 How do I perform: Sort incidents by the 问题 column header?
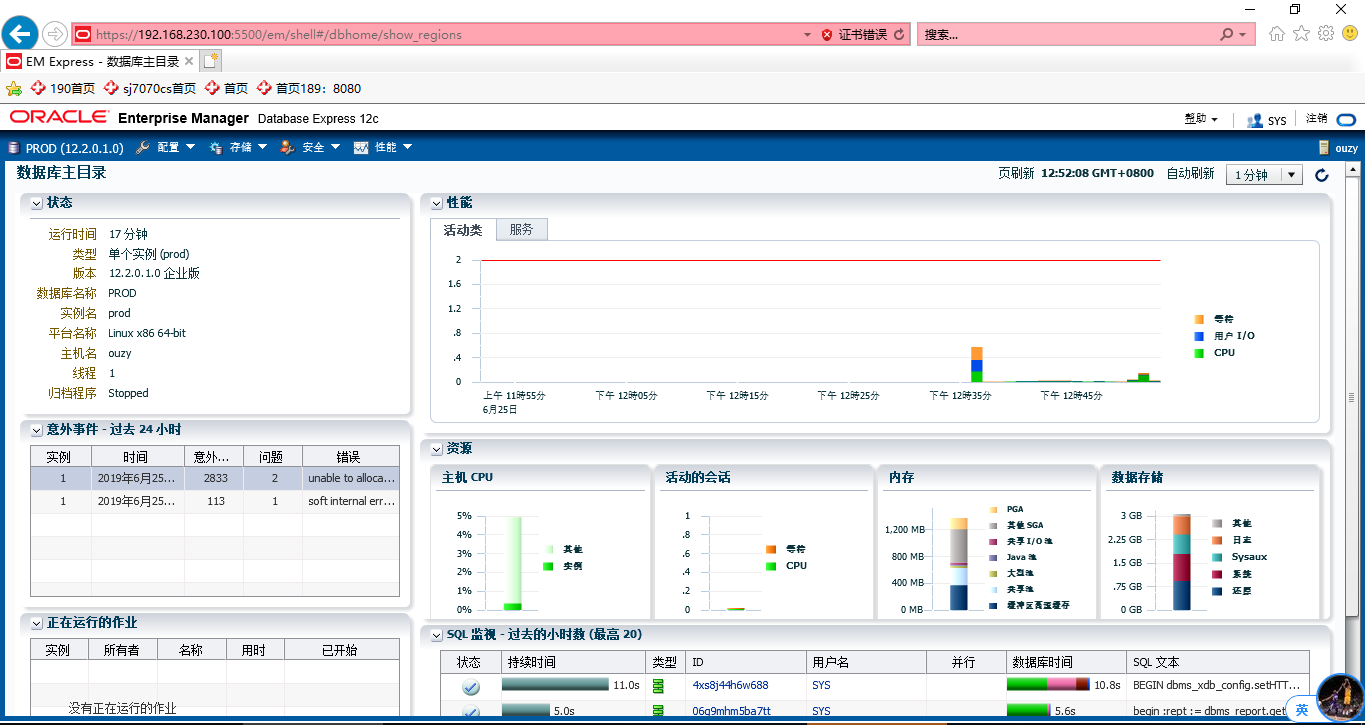click(x=272, y=457)
